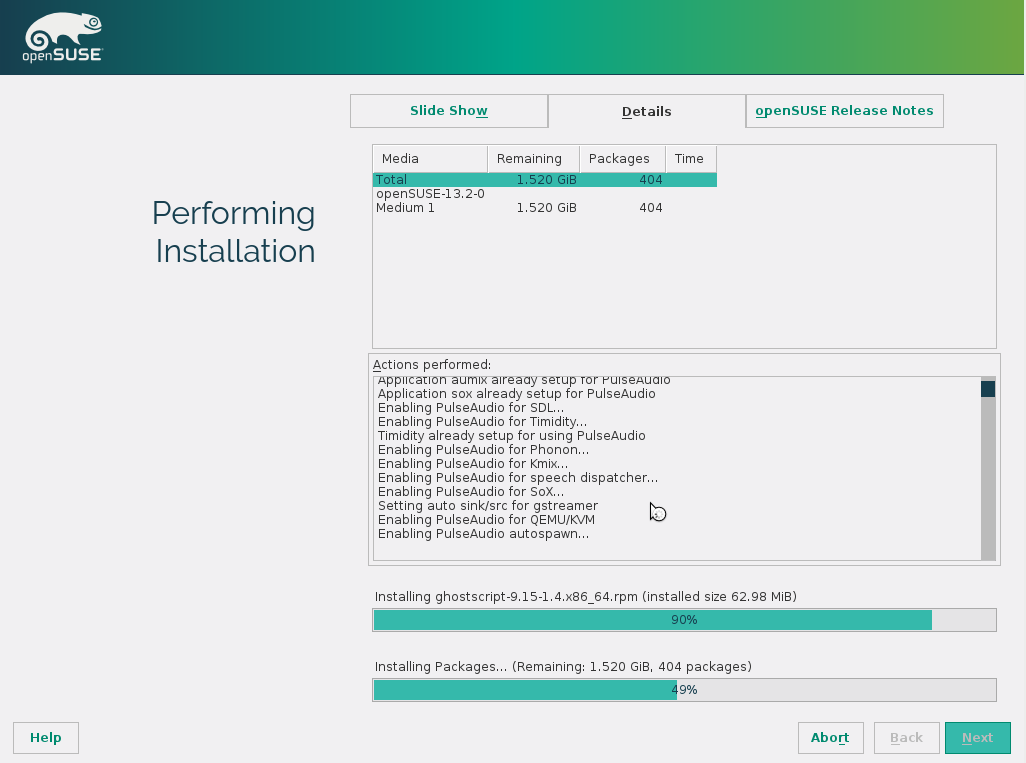
Task: Click the 1.520 GiB value in Medium 1 row
Action: 546,207
